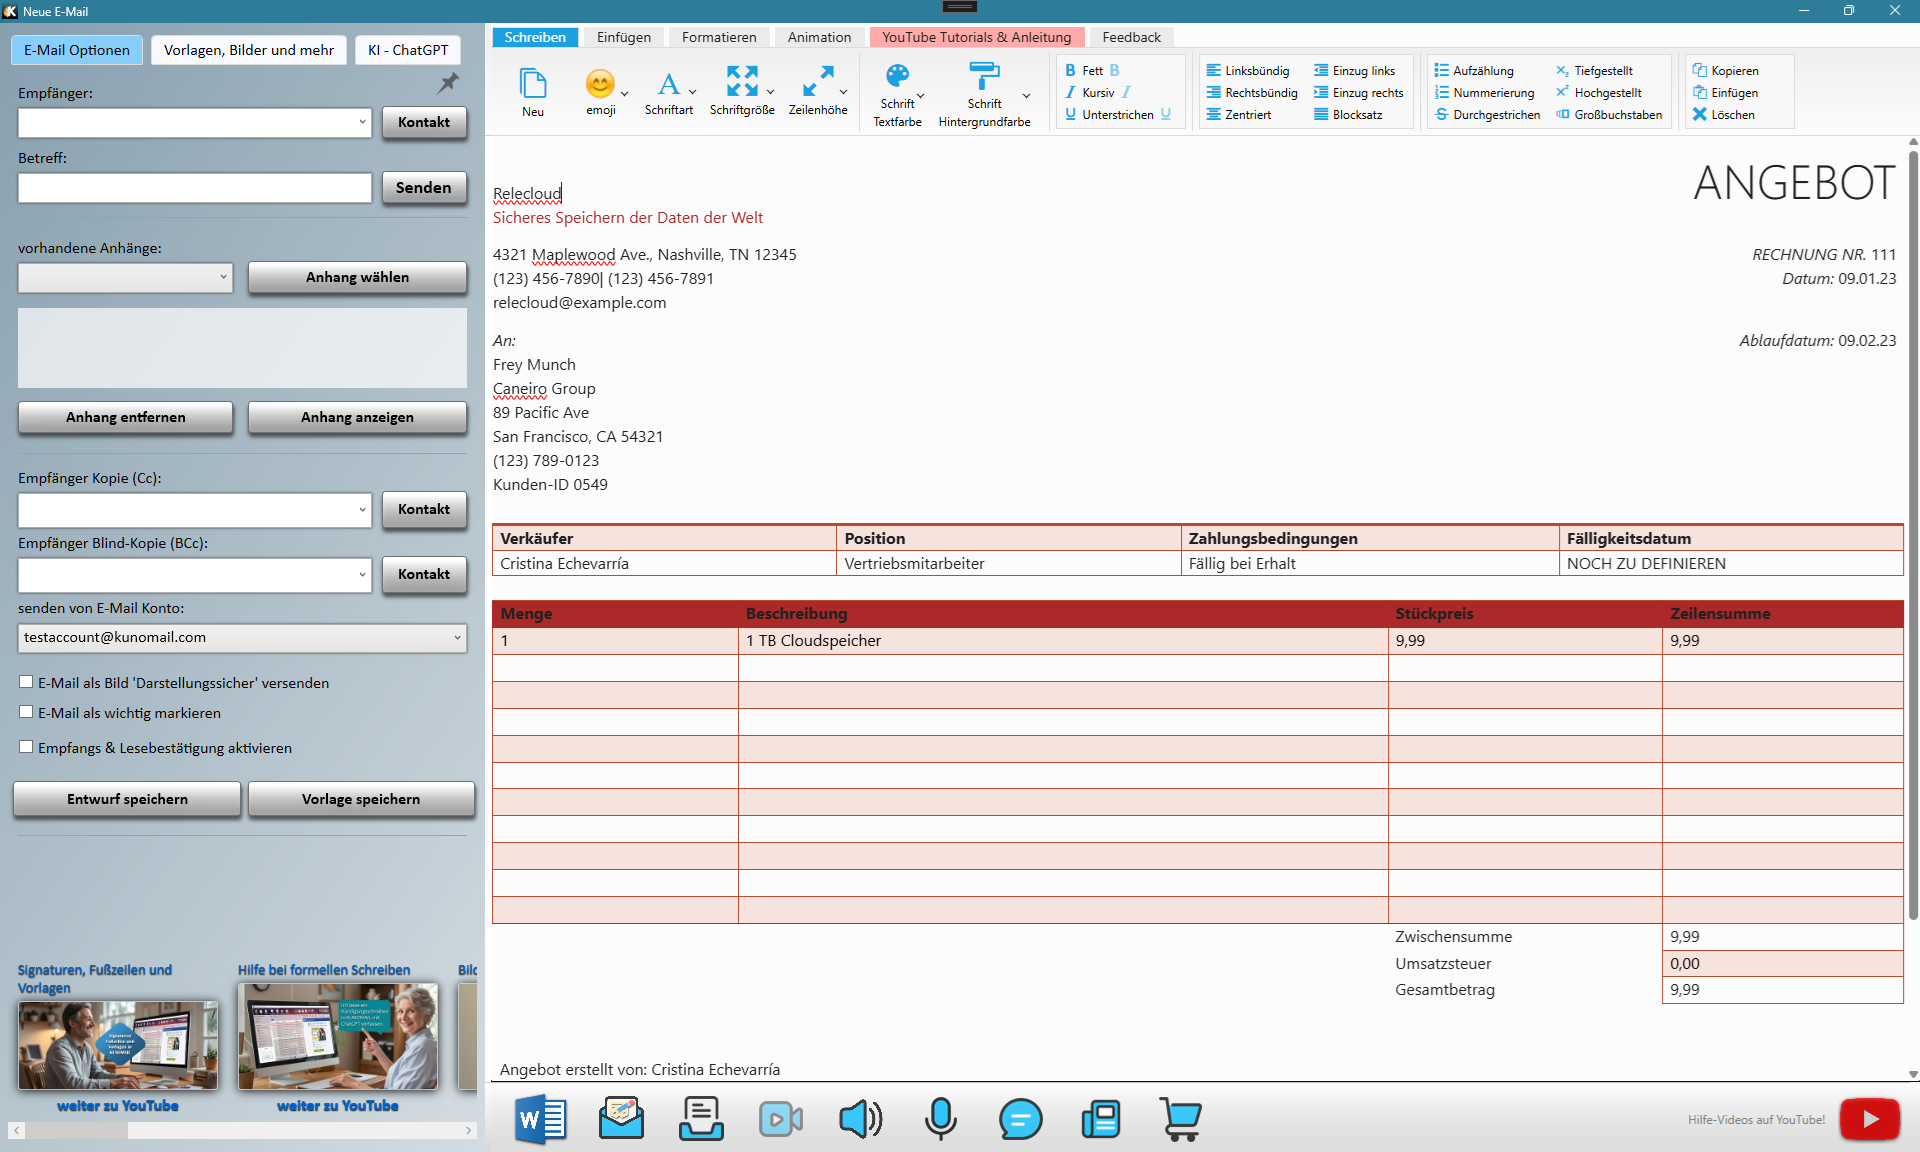
Task: Click the pin icon above Empfänger field
Action: (449, 83)
